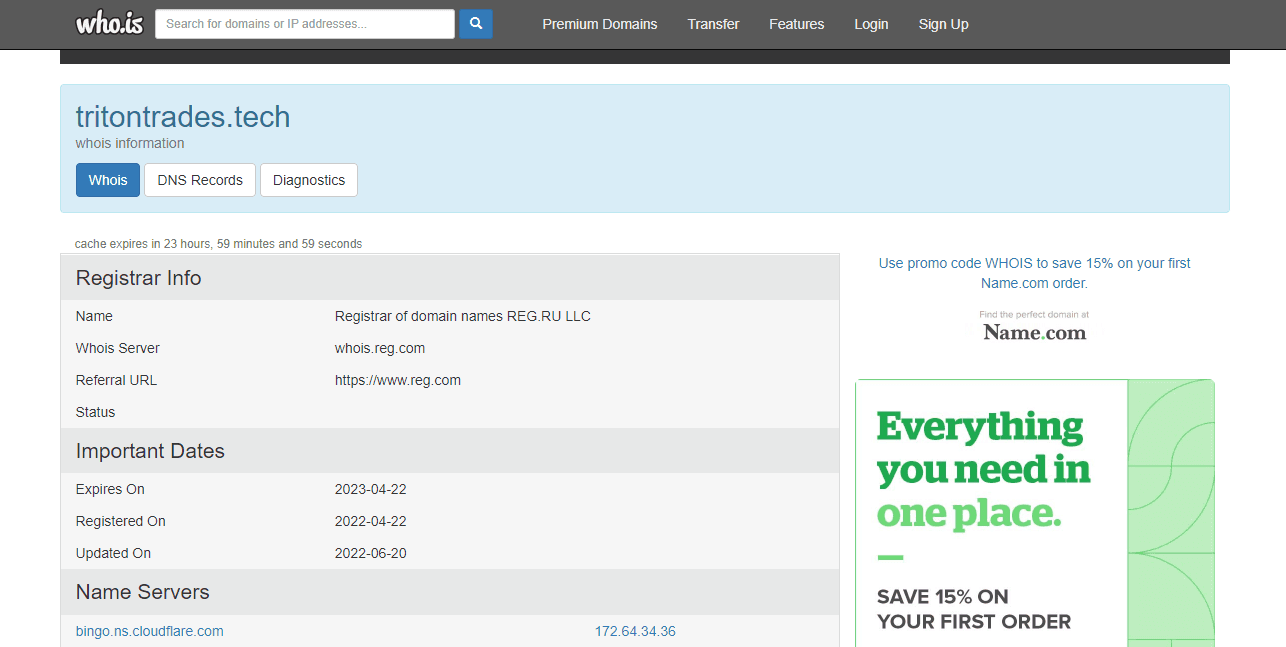Go to the Transfer page
The height and width of the screenshot is (647, 1286).
[x=713, y=24]
